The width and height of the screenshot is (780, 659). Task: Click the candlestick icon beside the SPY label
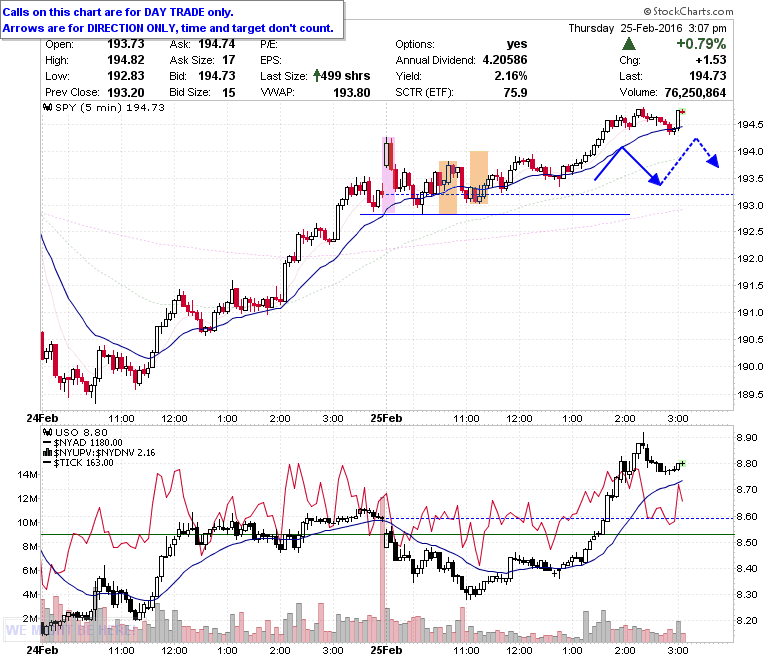coord(48,107)
